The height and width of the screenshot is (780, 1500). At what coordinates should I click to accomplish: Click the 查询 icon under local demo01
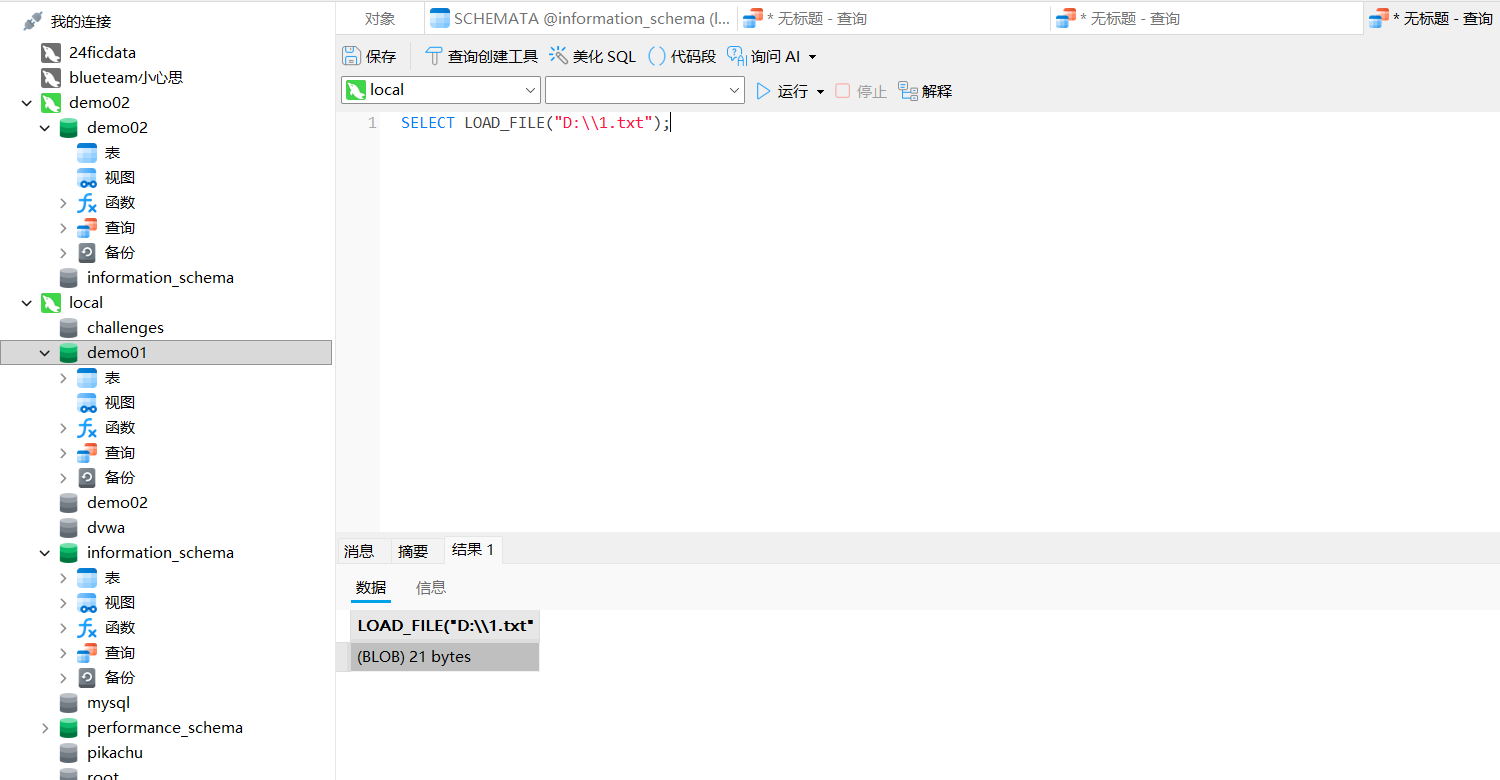click(x=87, y=452)
